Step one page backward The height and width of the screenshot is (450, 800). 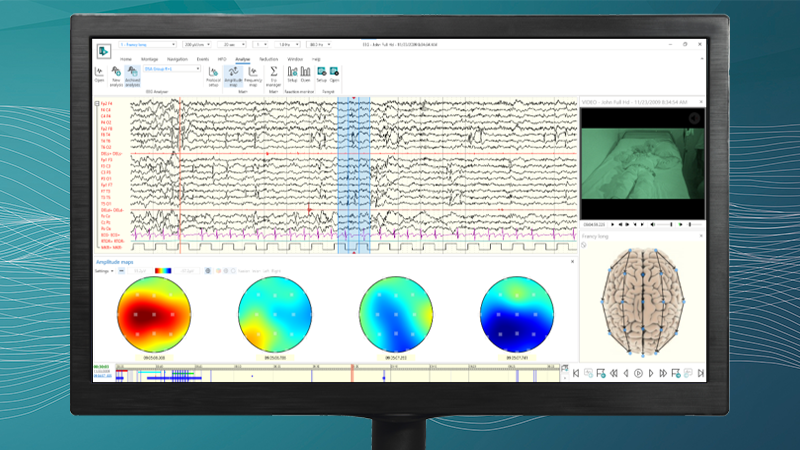tap(626, 373)
